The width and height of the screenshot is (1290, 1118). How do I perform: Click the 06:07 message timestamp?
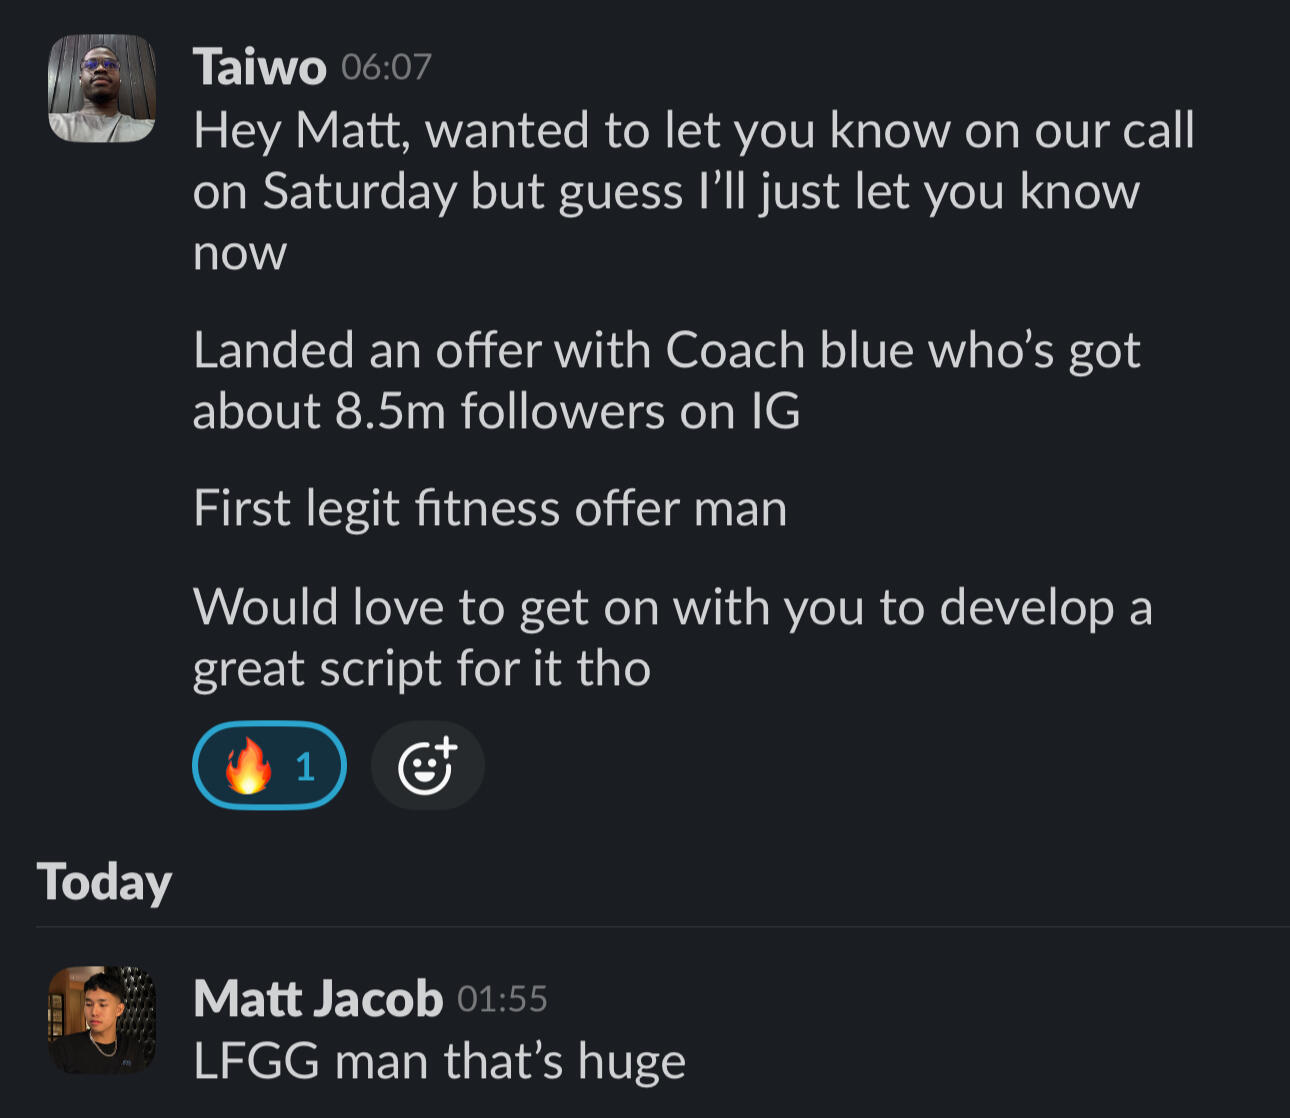386,67
